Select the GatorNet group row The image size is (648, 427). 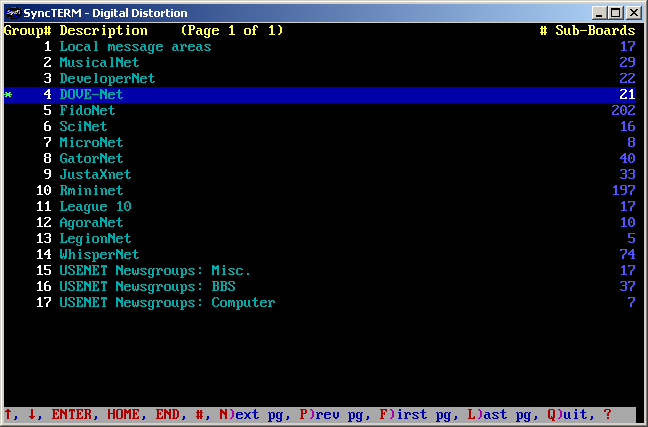tap(91, 159)
